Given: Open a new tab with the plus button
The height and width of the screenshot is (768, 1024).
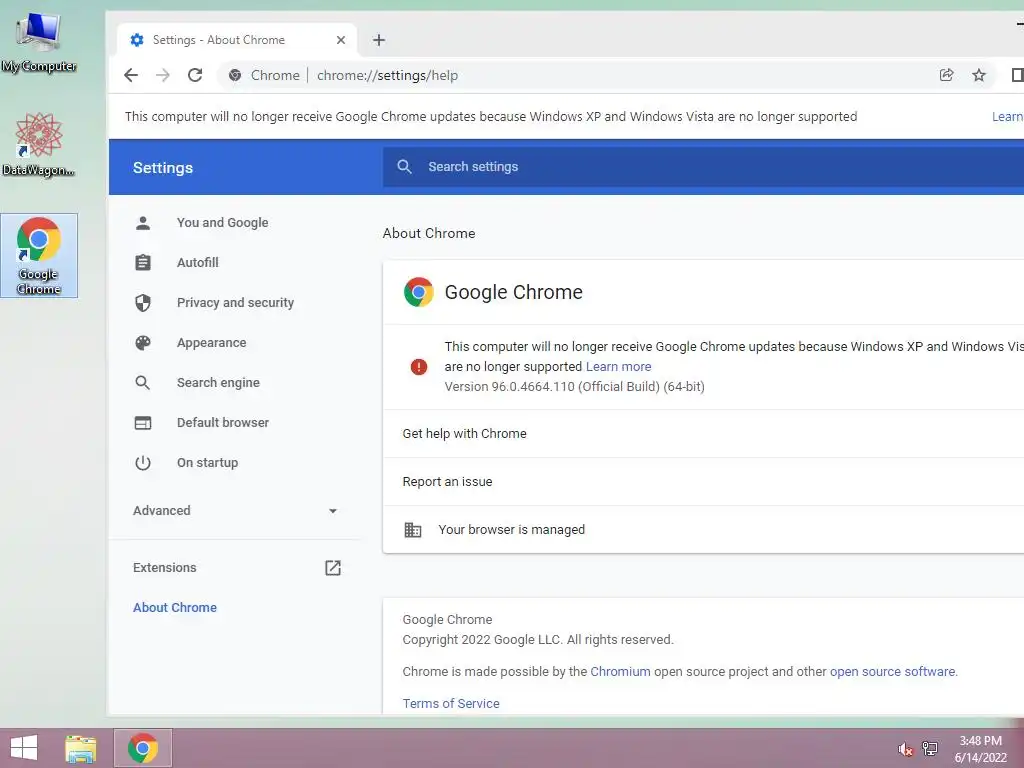Looking at the screenshot, I should (x=379, y=40).
